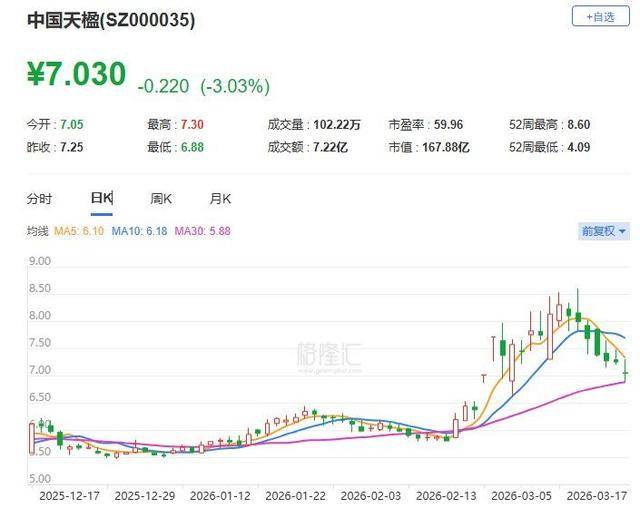Click the current price ¥7.030
The width and height of the screenshot is (640, 508).
76,75
